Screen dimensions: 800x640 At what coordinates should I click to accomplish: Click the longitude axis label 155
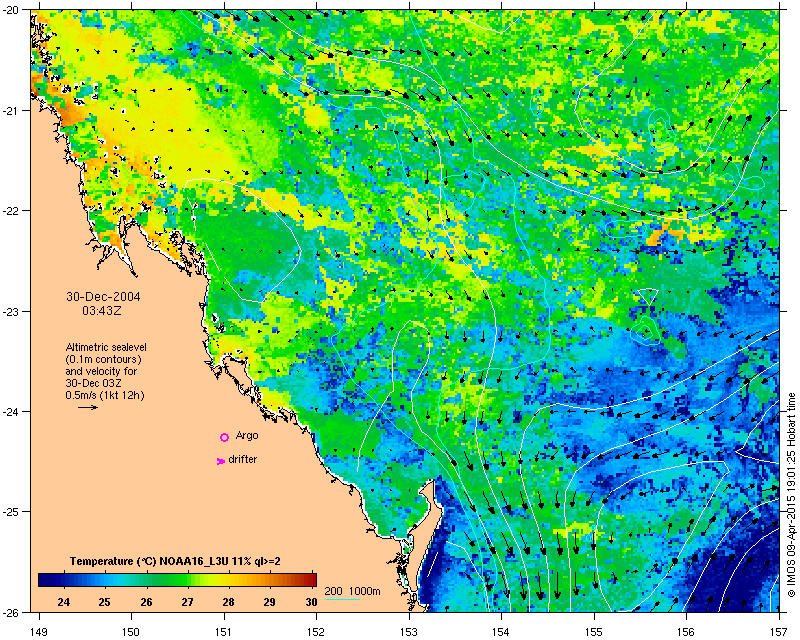(594, 631)
